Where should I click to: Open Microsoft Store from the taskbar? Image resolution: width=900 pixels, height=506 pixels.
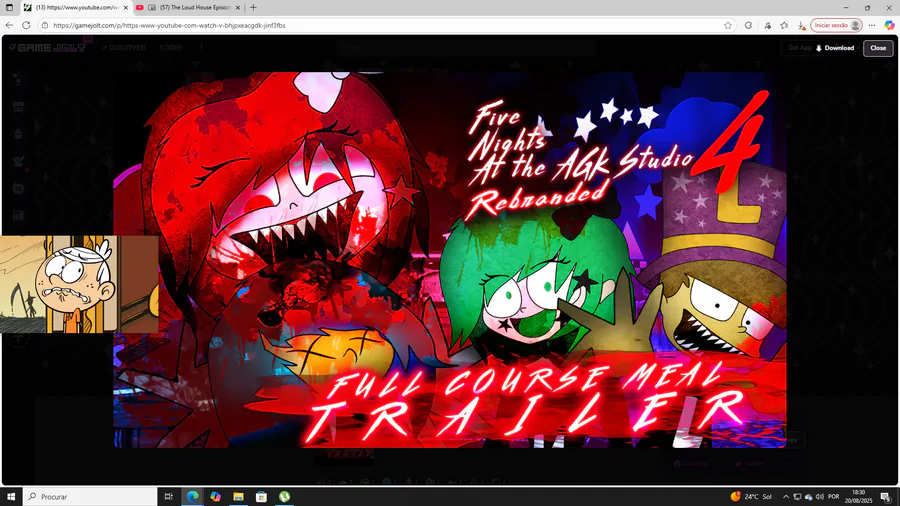[x=261, y=496]
